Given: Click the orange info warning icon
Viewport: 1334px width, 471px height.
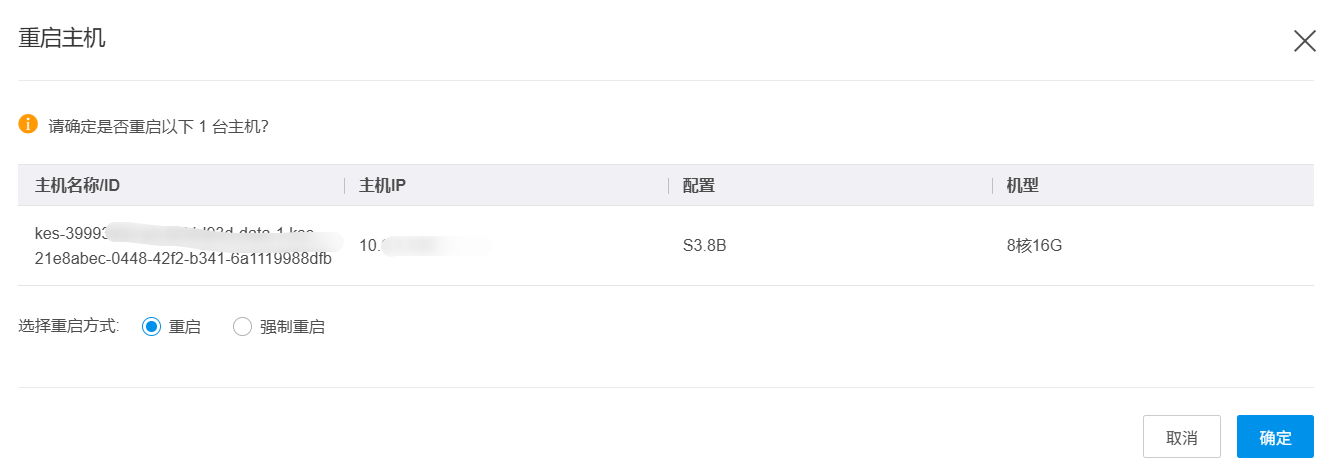Looking at the screenshot, I should click(28, 125).
